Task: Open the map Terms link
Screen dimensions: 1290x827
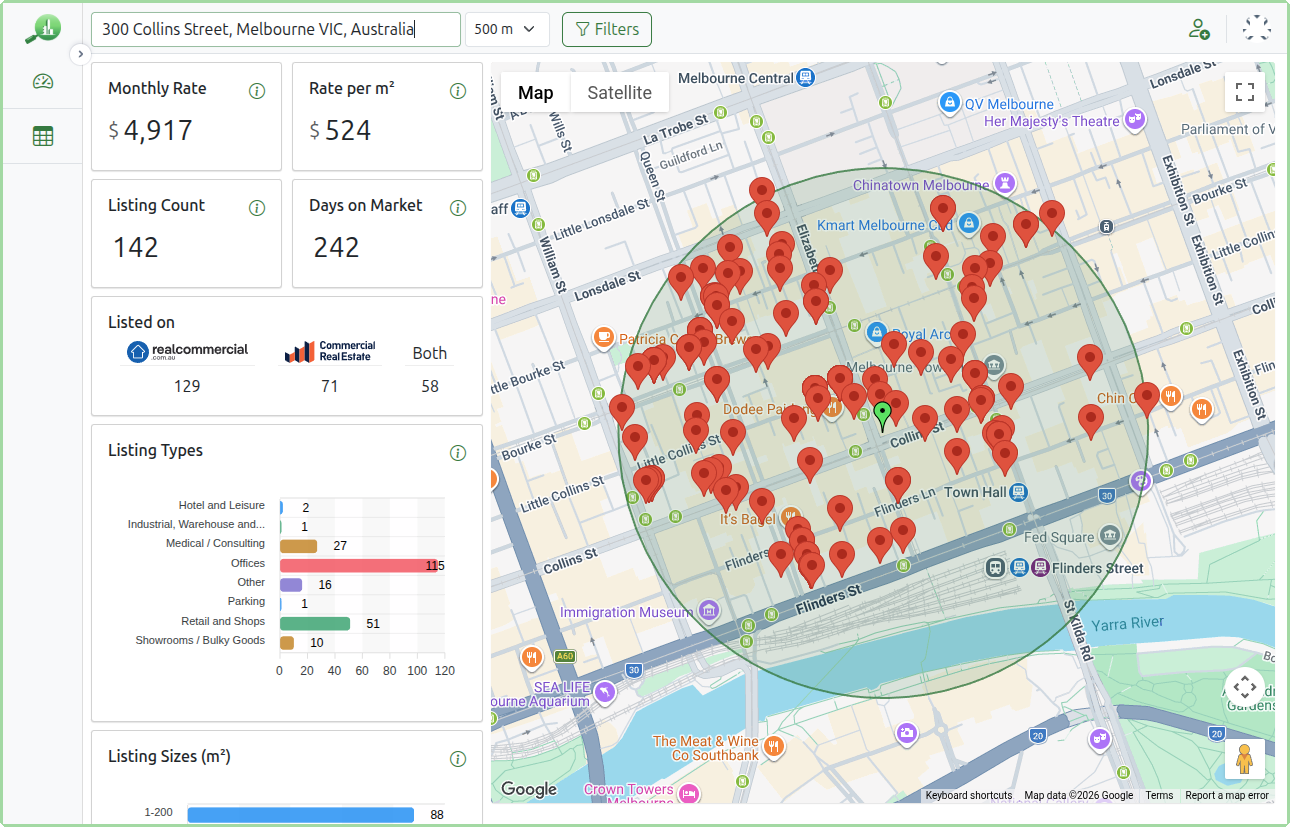Action: (x=1159, y=796)
